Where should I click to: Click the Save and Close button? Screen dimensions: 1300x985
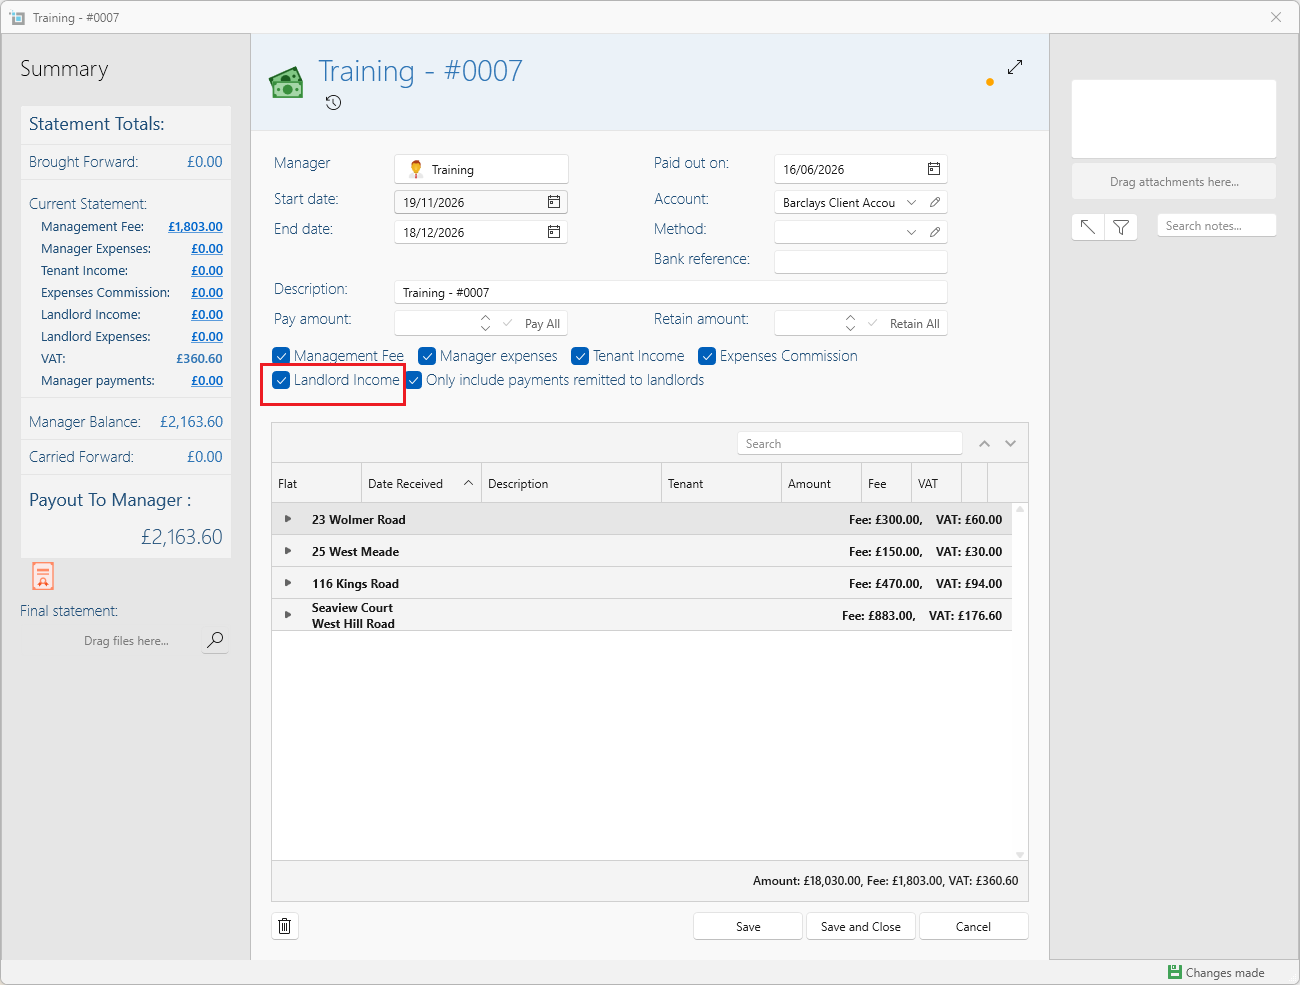(x=861, y=926)
